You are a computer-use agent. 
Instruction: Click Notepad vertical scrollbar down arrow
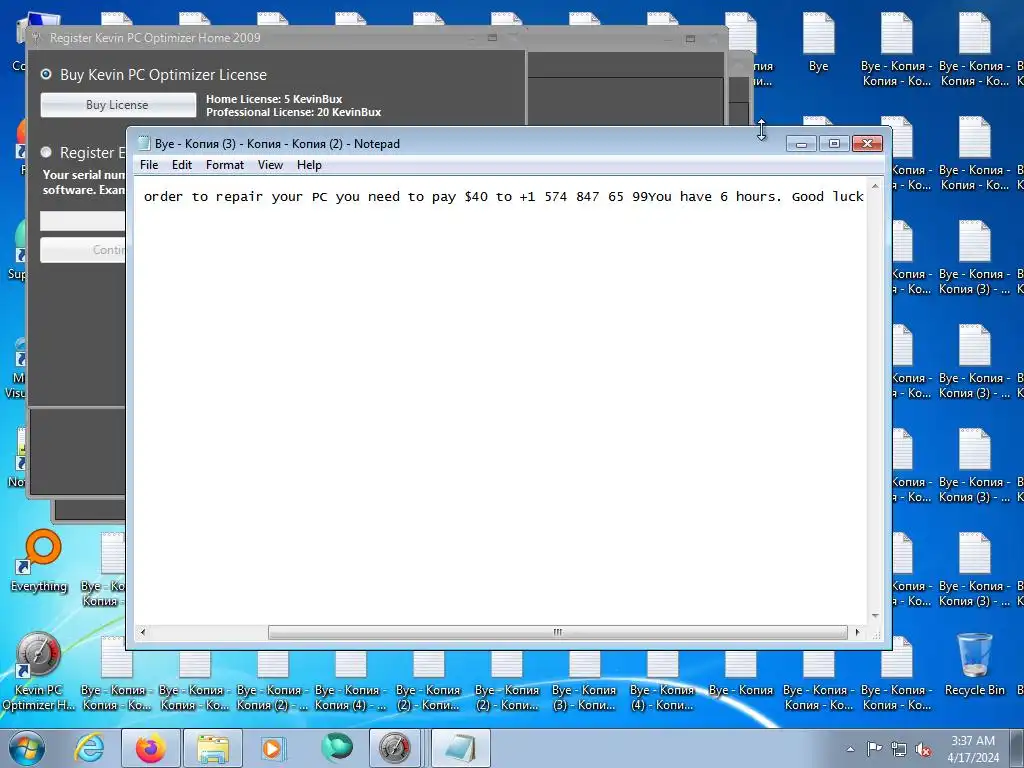[x=875, y=616]
